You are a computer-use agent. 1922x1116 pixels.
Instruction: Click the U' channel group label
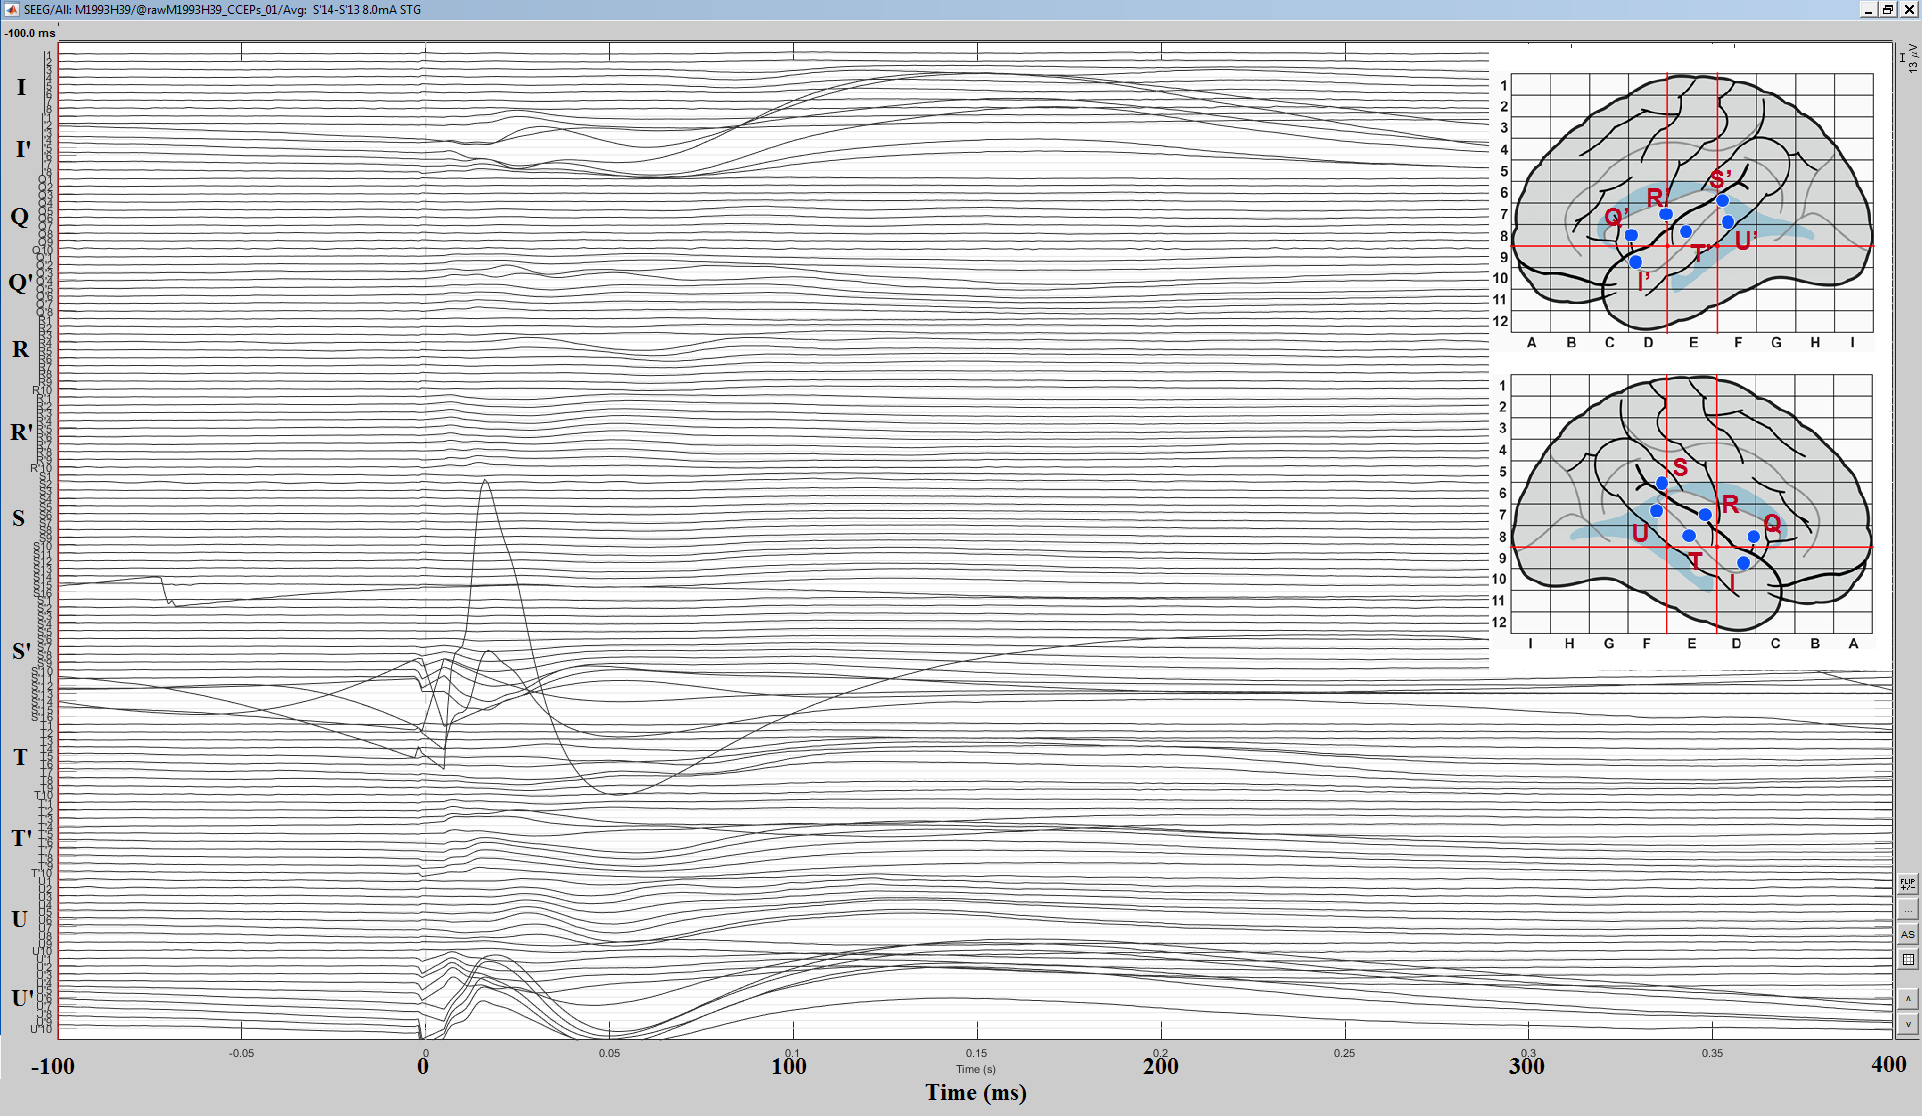tap(21, 998)
